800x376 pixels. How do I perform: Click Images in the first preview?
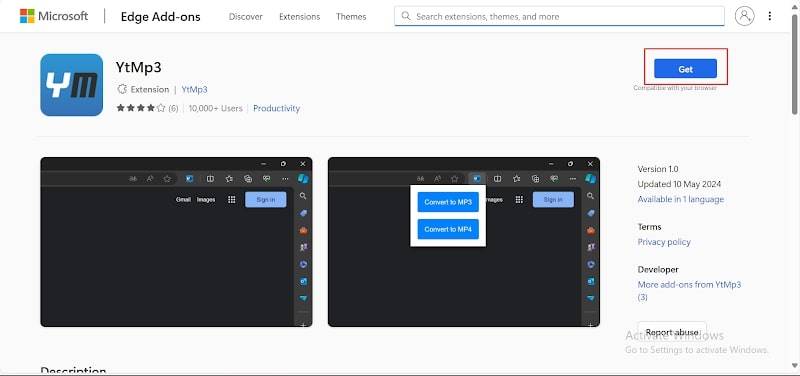coord(206,199)
